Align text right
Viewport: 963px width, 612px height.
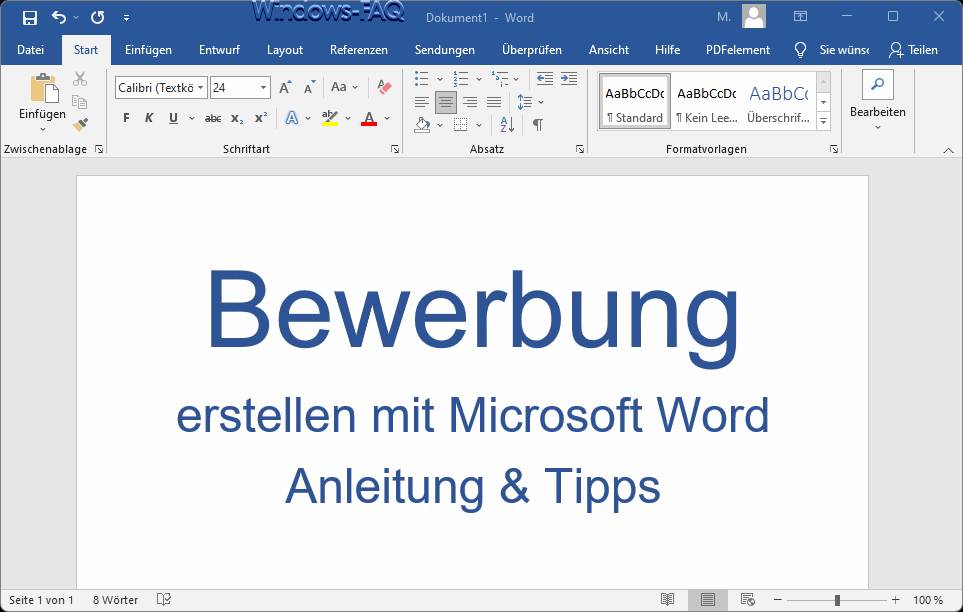pos(470,102)
